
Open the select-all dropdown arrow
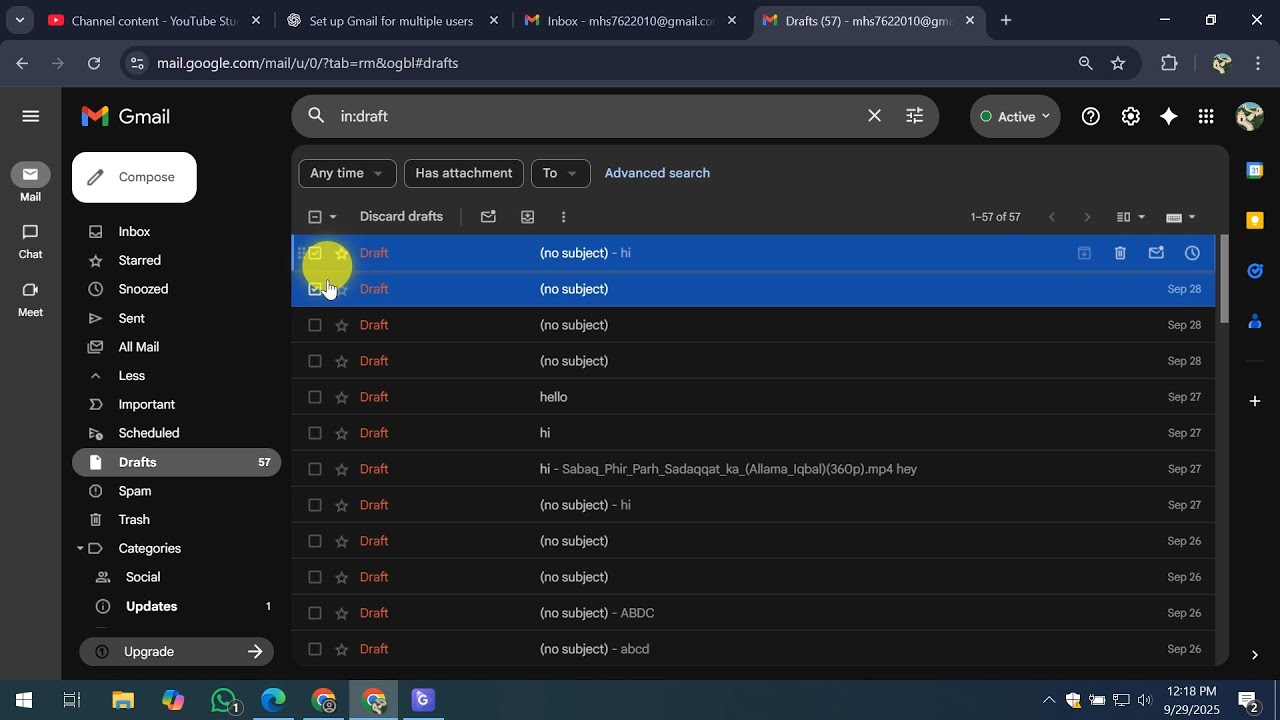pyautogui.click(x=333, y=216)
